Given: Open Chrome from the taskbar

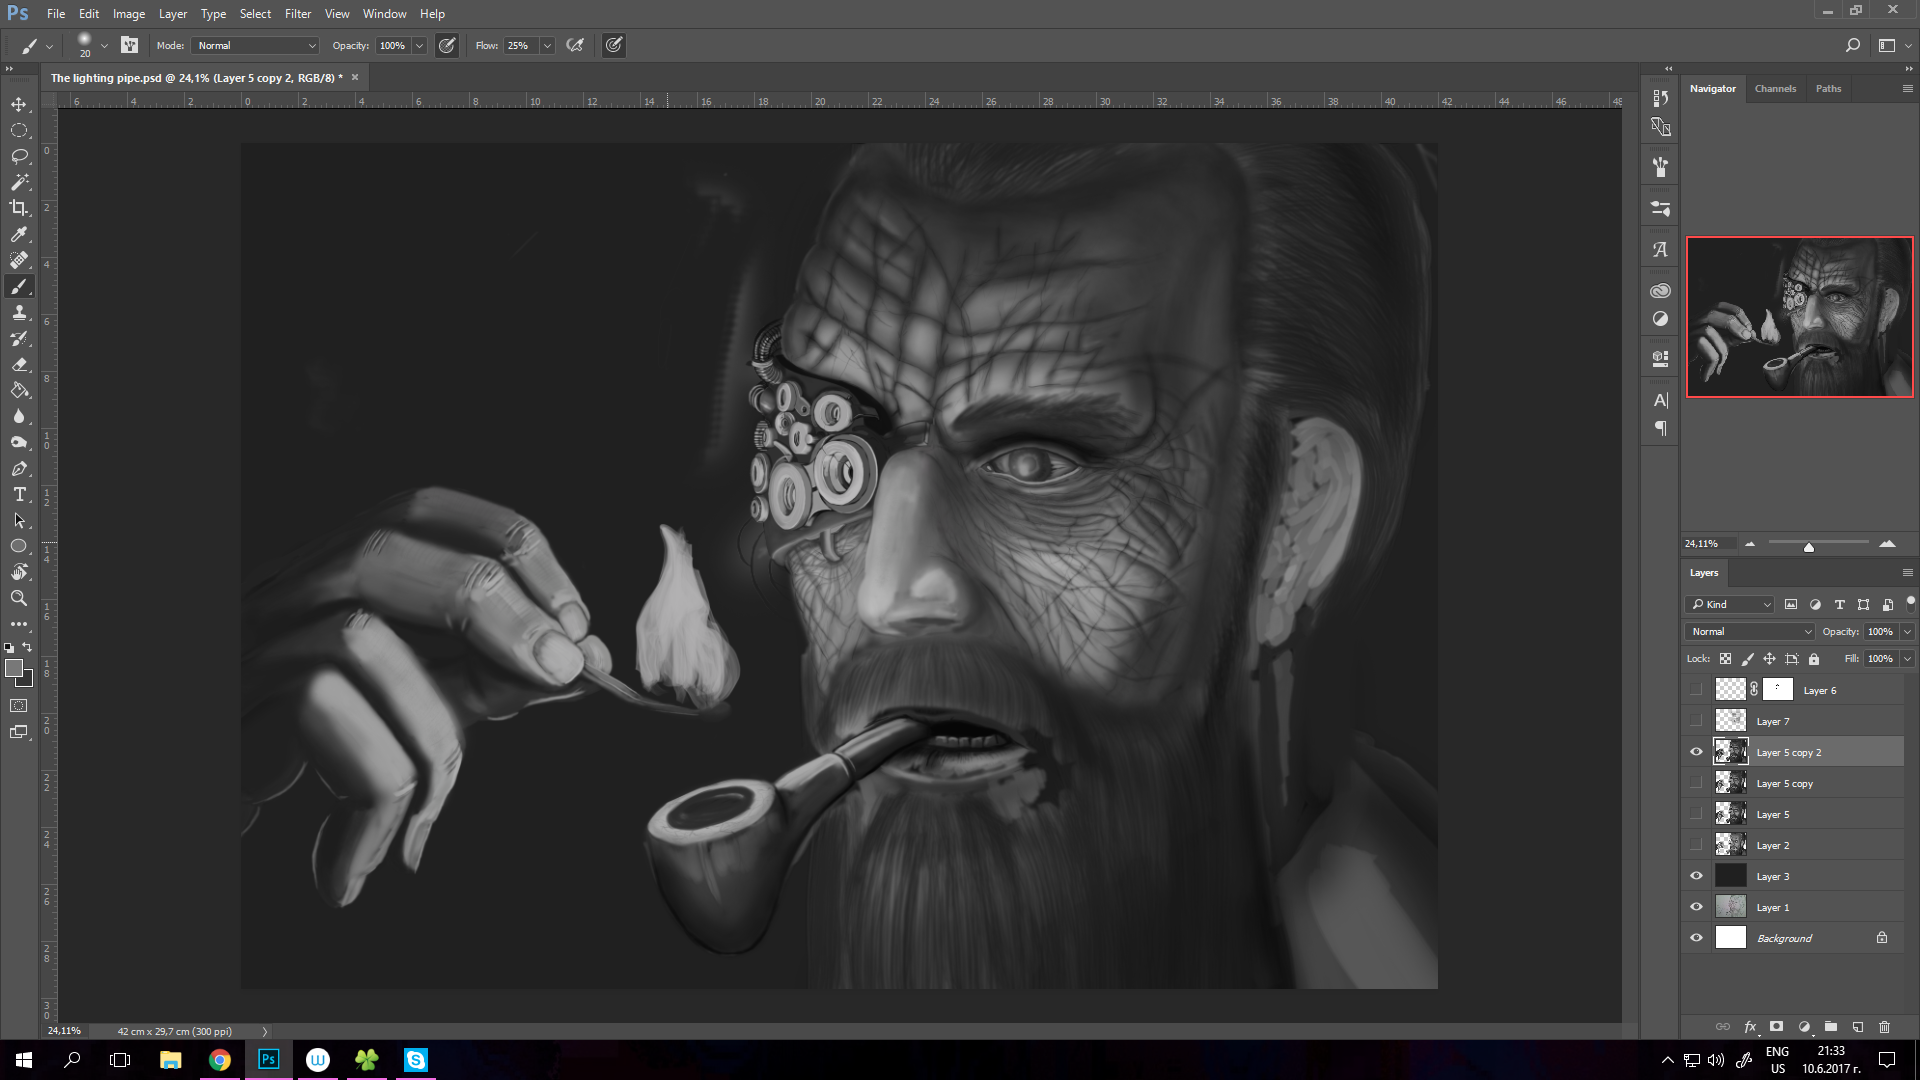Looking at the screenshot, I should point(220,1060).
